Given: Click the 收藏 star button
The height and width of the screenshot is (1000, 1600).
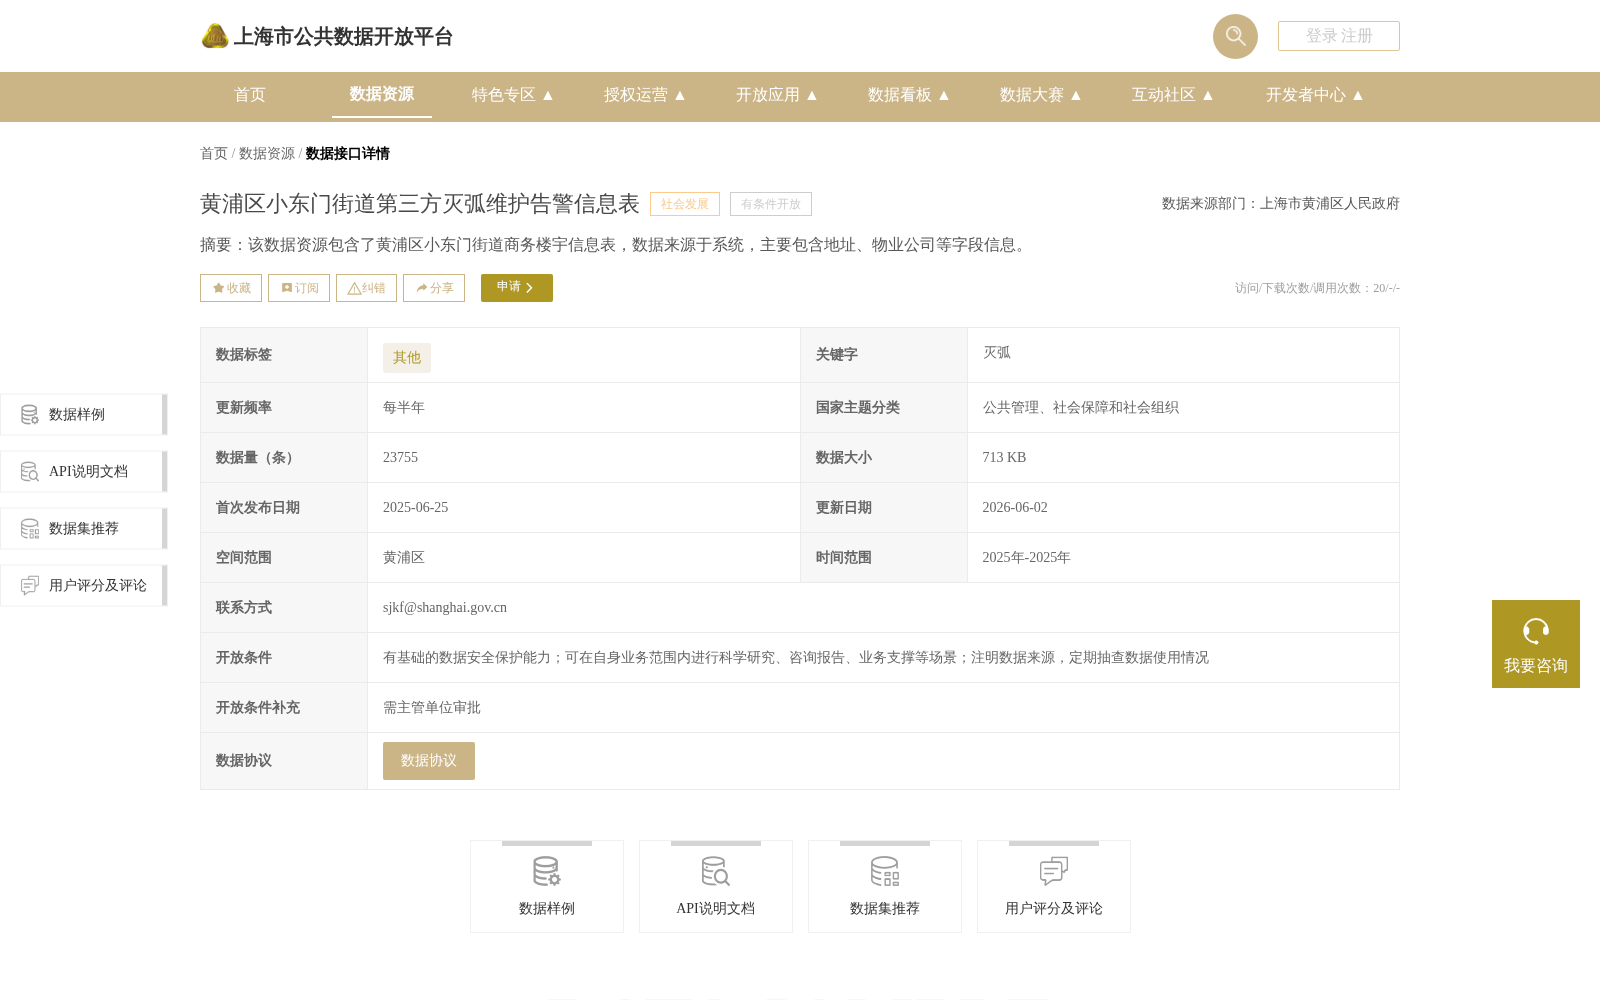Looking at the screenshot, I should tap(231, 288).
